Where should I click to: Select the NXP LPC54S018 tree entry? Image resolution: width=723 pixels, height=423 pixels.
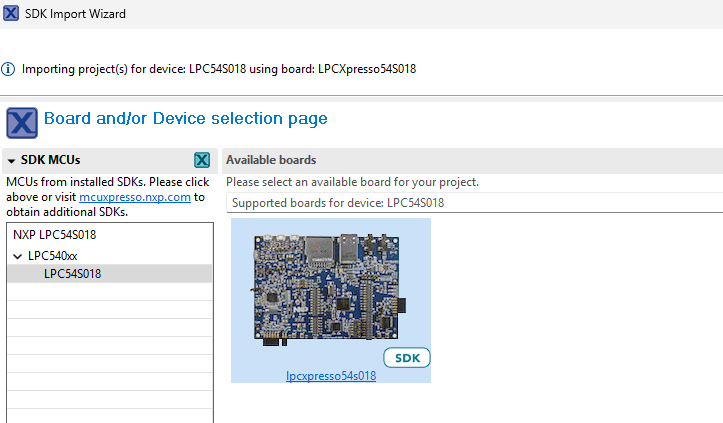[54, 235]
